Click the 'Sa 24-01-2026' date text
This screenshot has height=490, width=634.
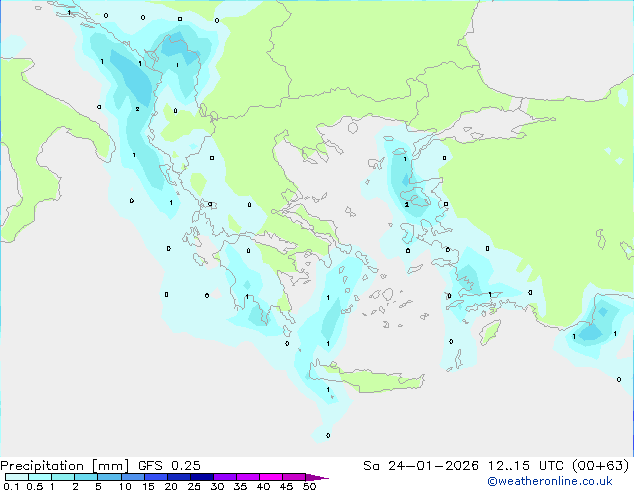[x=421, y=466]
